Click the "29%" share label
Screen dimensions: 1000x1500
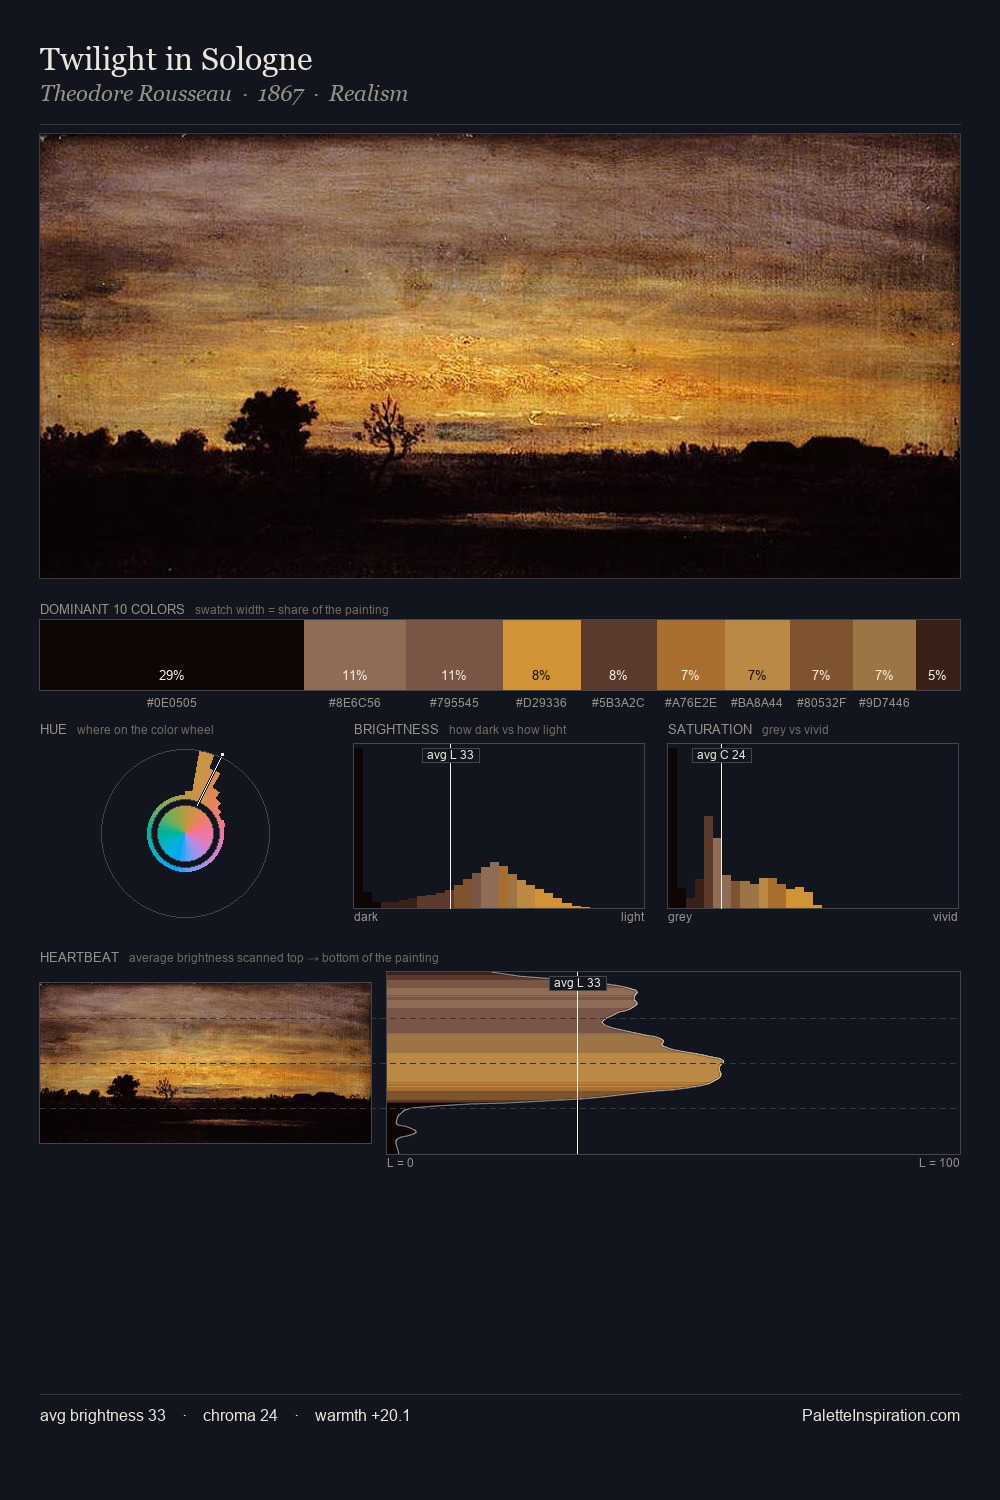click(172, 676)
